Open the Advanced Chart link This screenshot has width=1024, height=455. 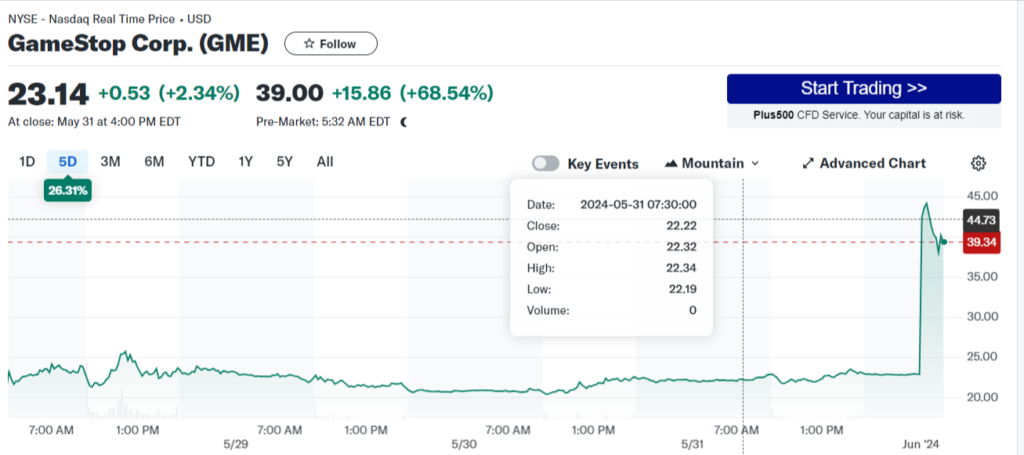point(872,163)
